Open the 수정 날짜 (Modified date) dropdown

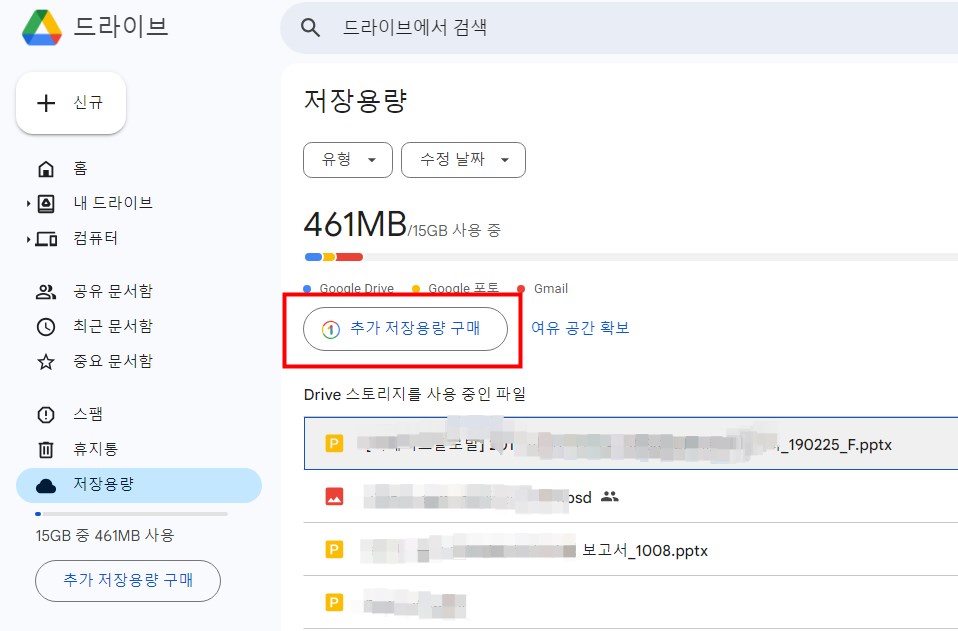pyautogui.click(x=463, y=159)
